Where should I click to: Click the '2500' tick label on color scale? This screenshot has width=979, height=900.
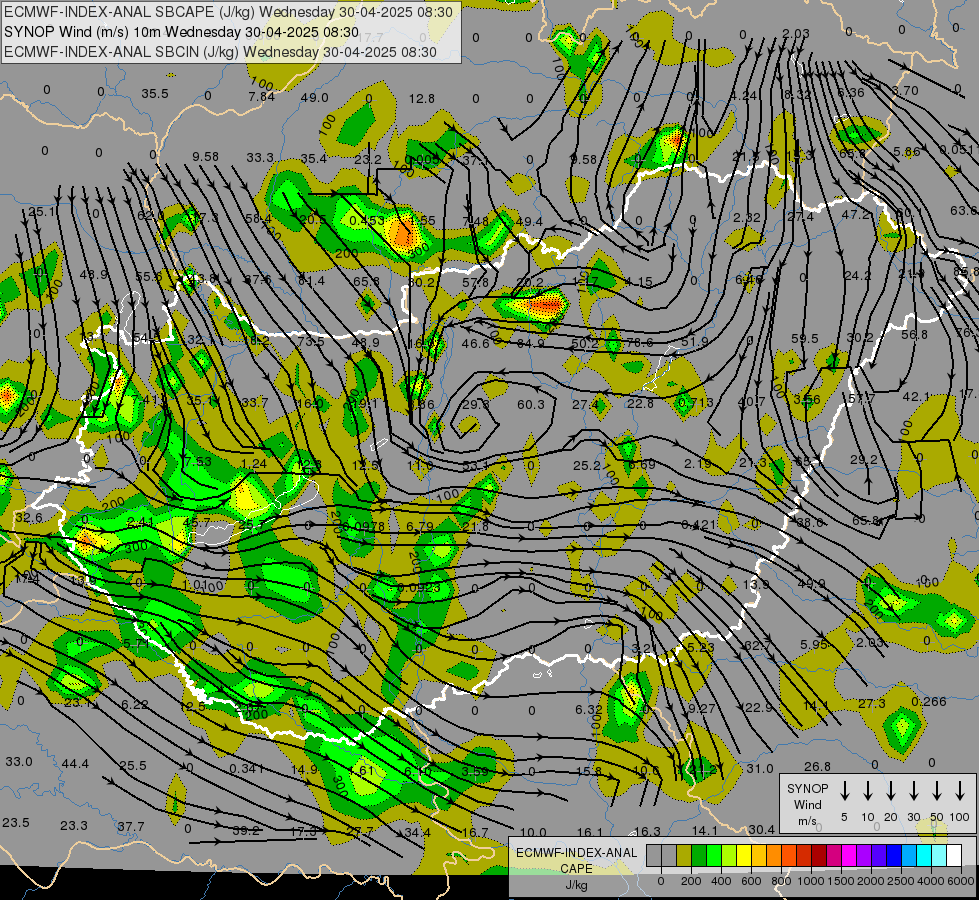point(901,881)
